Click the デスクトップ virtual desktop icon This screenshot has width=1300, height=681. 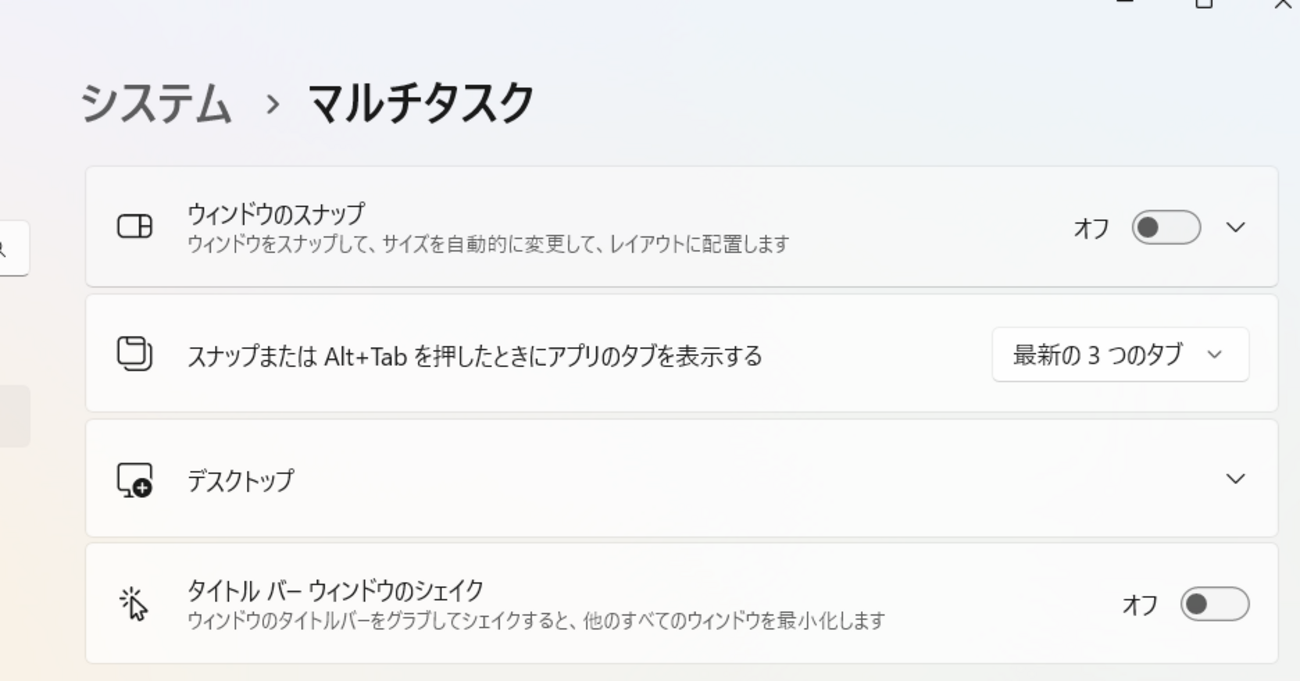(x=135, y=480)
